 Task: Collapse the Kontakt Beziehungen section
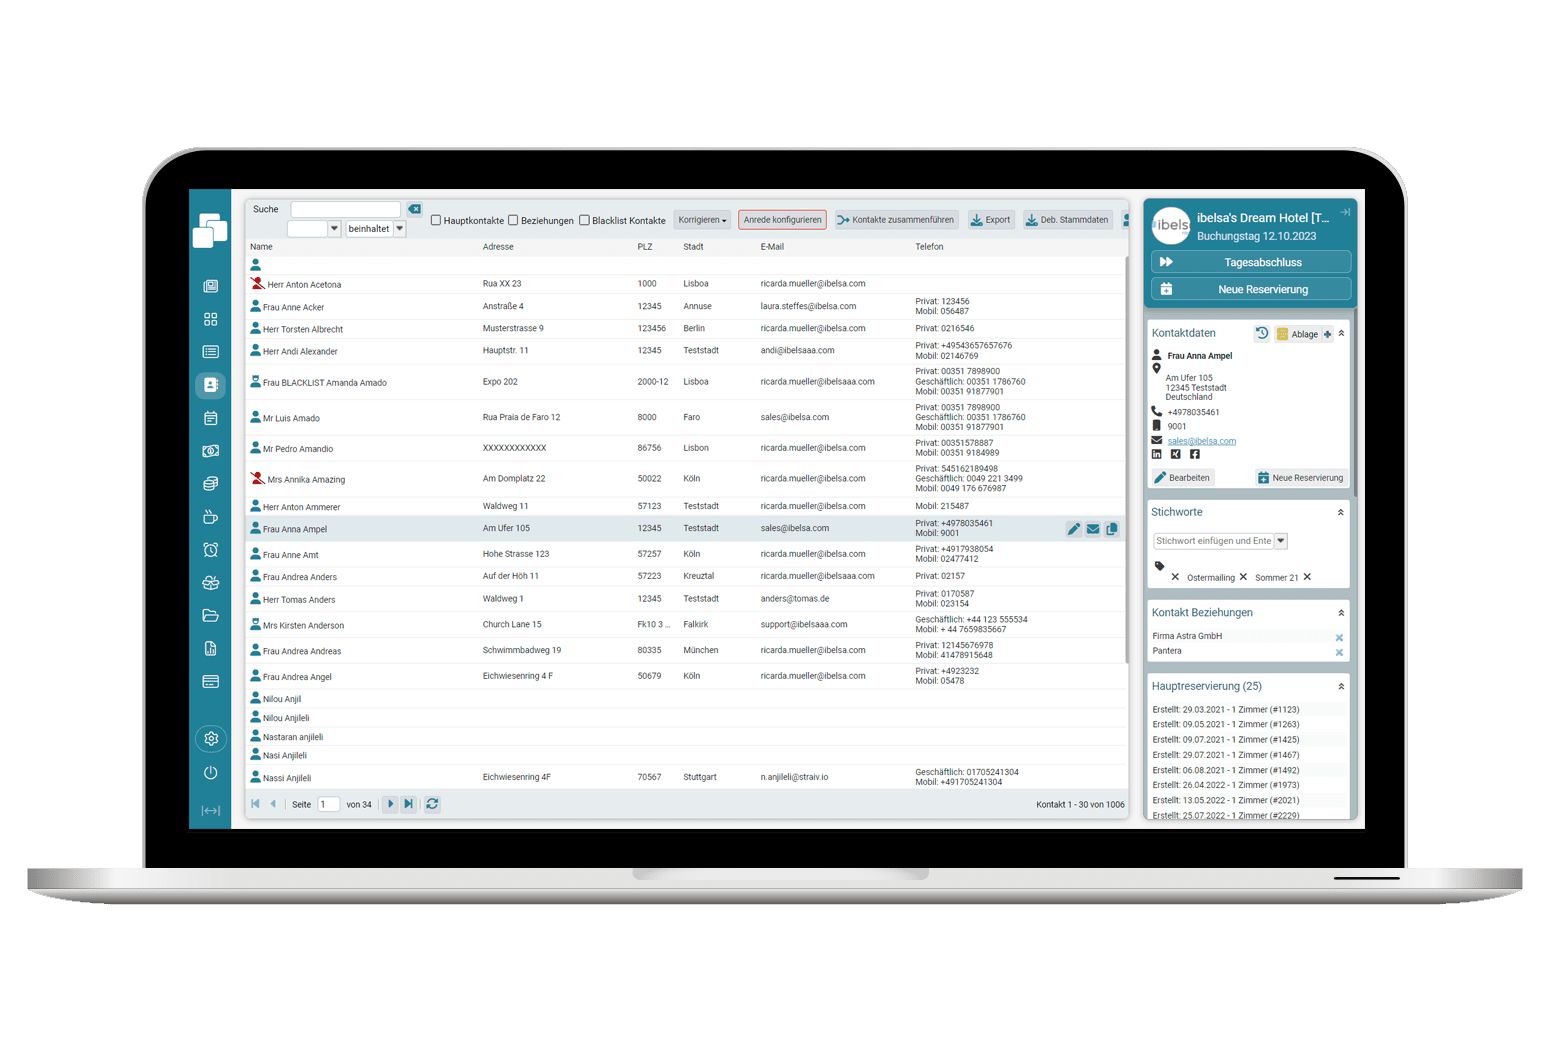pos(1341,613)
